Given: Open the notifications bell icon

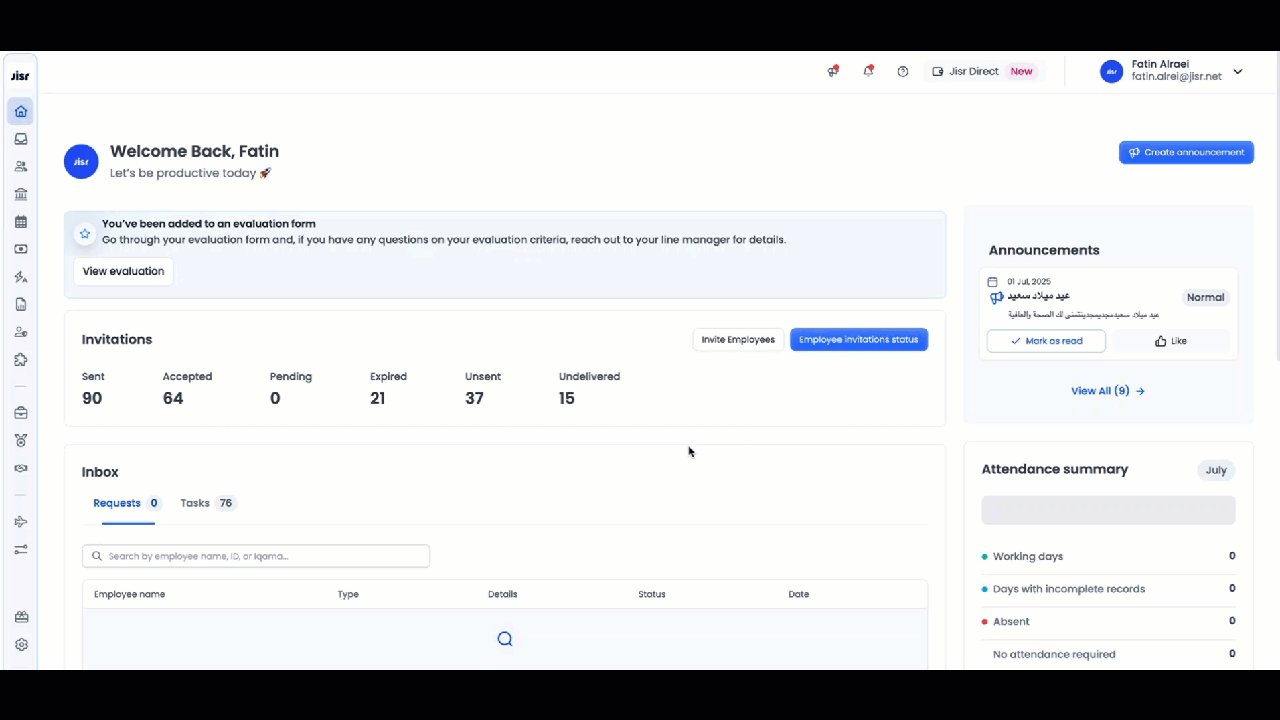Looking at the screenshot, I should [868, 71].
